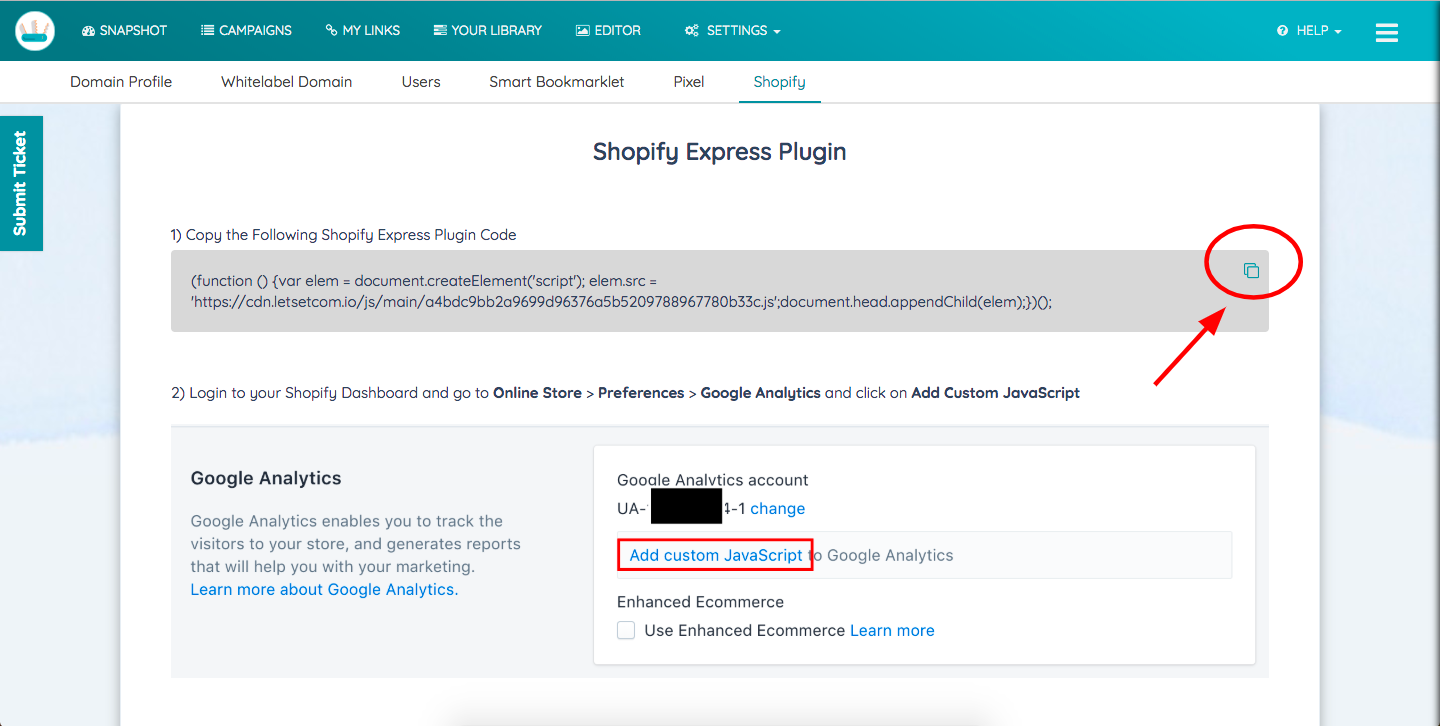Viewport: 1440px width, 726px height.
Task: Open Enhanced Ecommerce Learn more link
Action: pos(892,630)
